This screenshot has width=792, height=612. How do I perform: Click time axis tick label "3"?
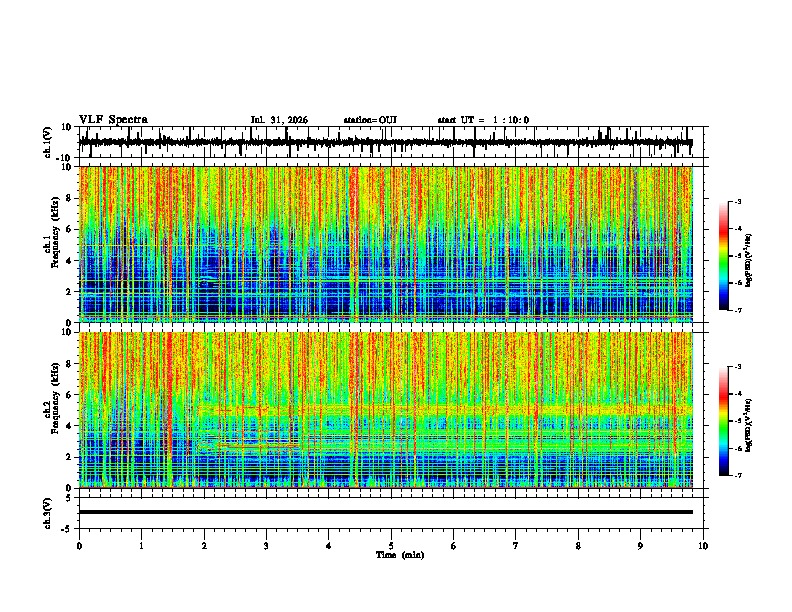[x=266, y=546]
